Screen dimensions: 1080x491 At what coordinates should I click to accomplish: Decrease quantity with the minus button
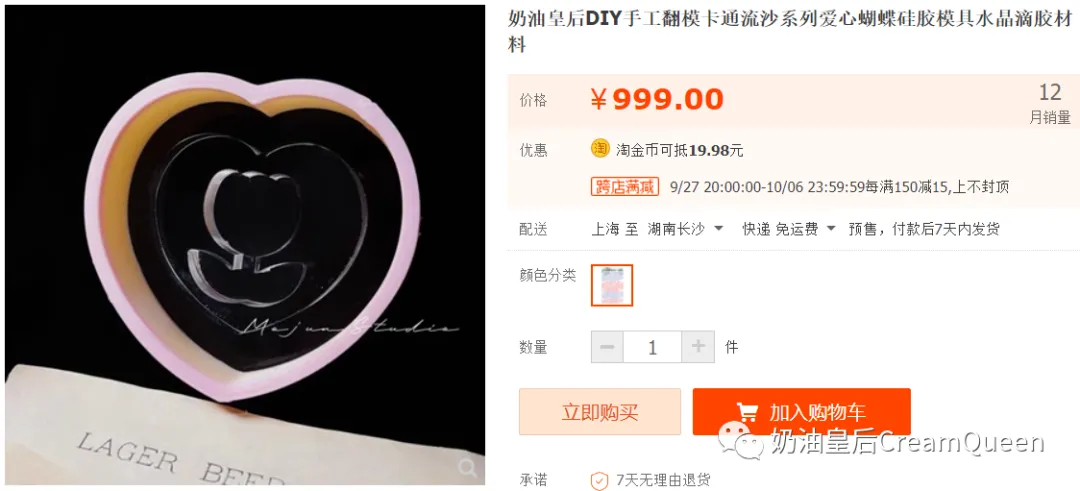pos(608,347)
